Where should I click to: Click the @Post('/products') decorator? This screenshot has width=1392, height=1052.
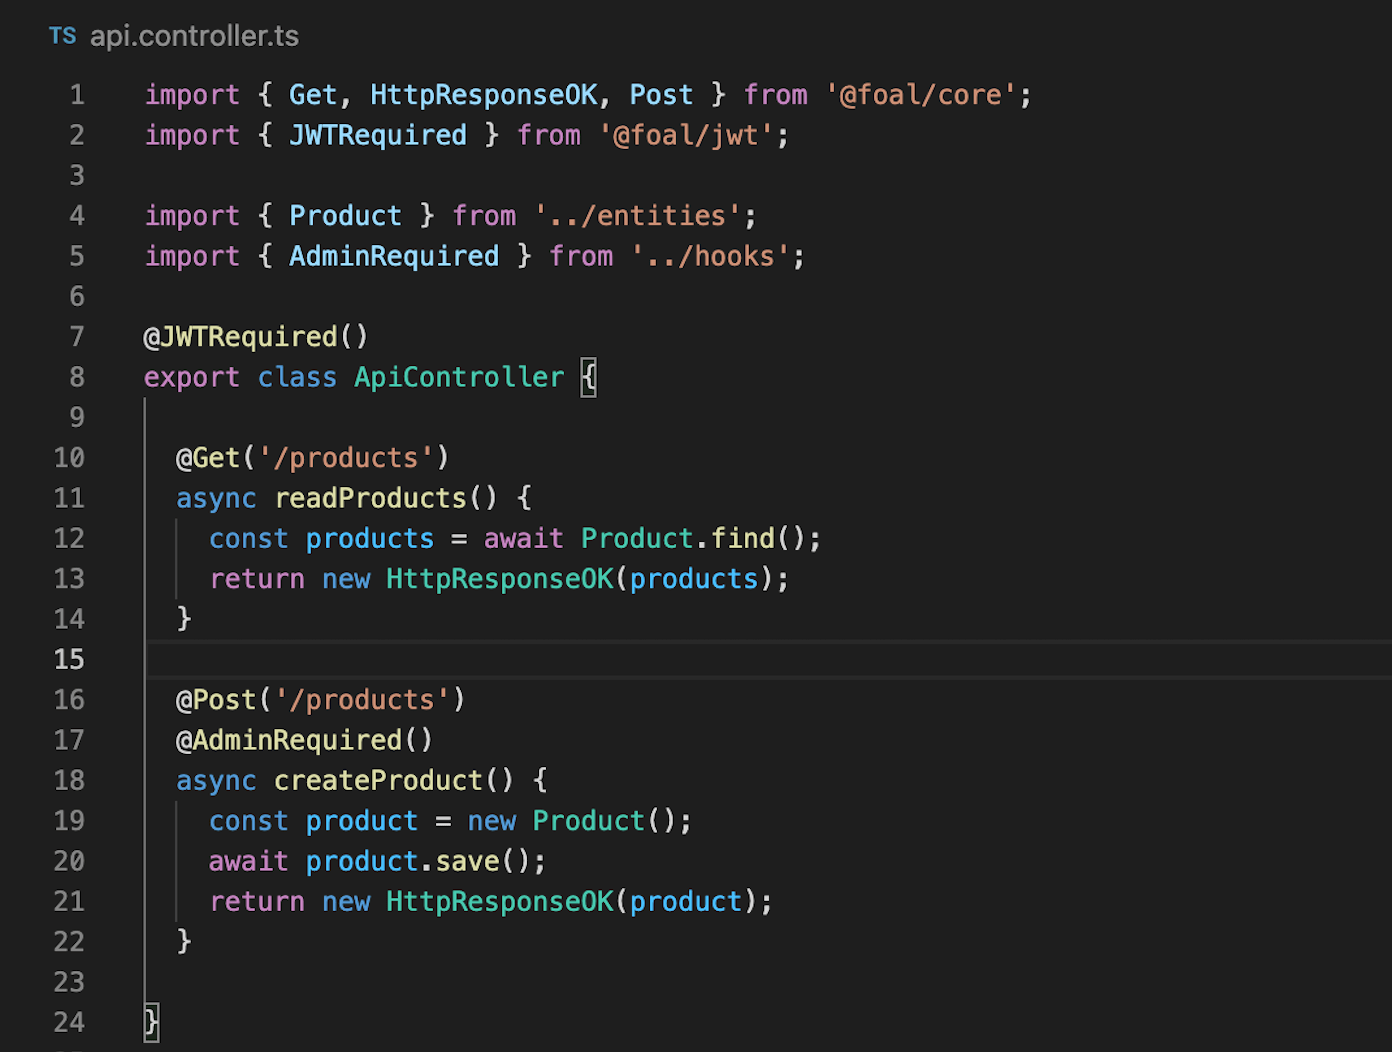(321, 700)
